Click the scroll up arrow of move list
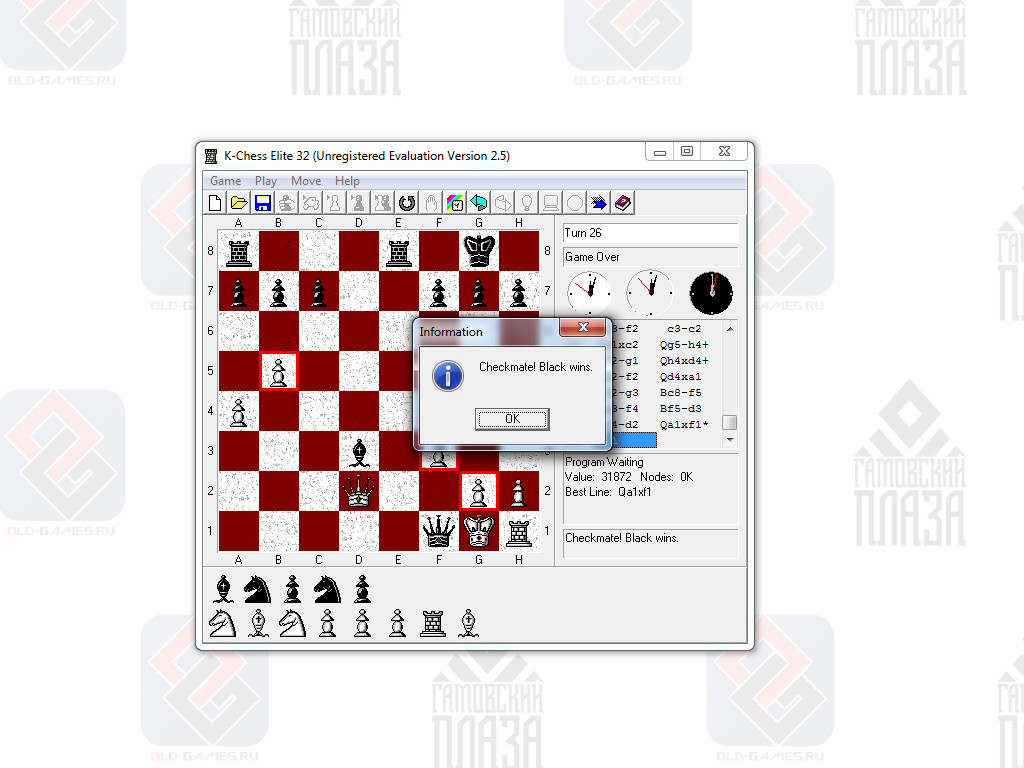1024x768 pixels. 730,329
